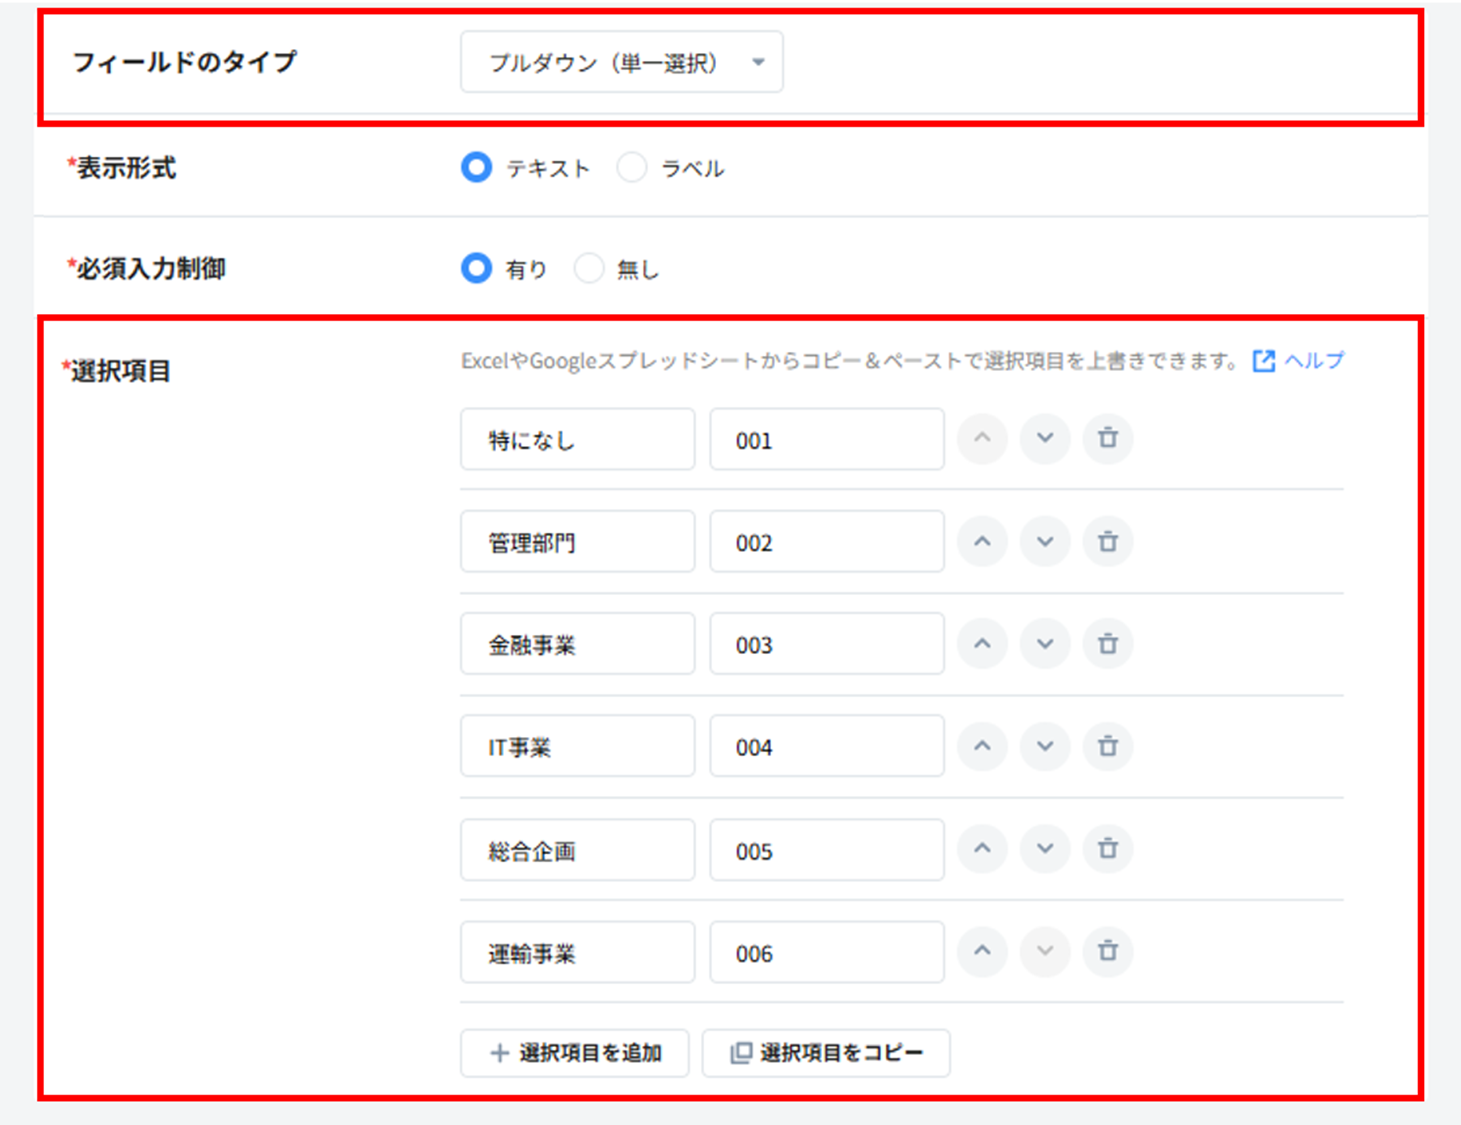
Task: Move 特になし option down
Action: pos(1045,439)
